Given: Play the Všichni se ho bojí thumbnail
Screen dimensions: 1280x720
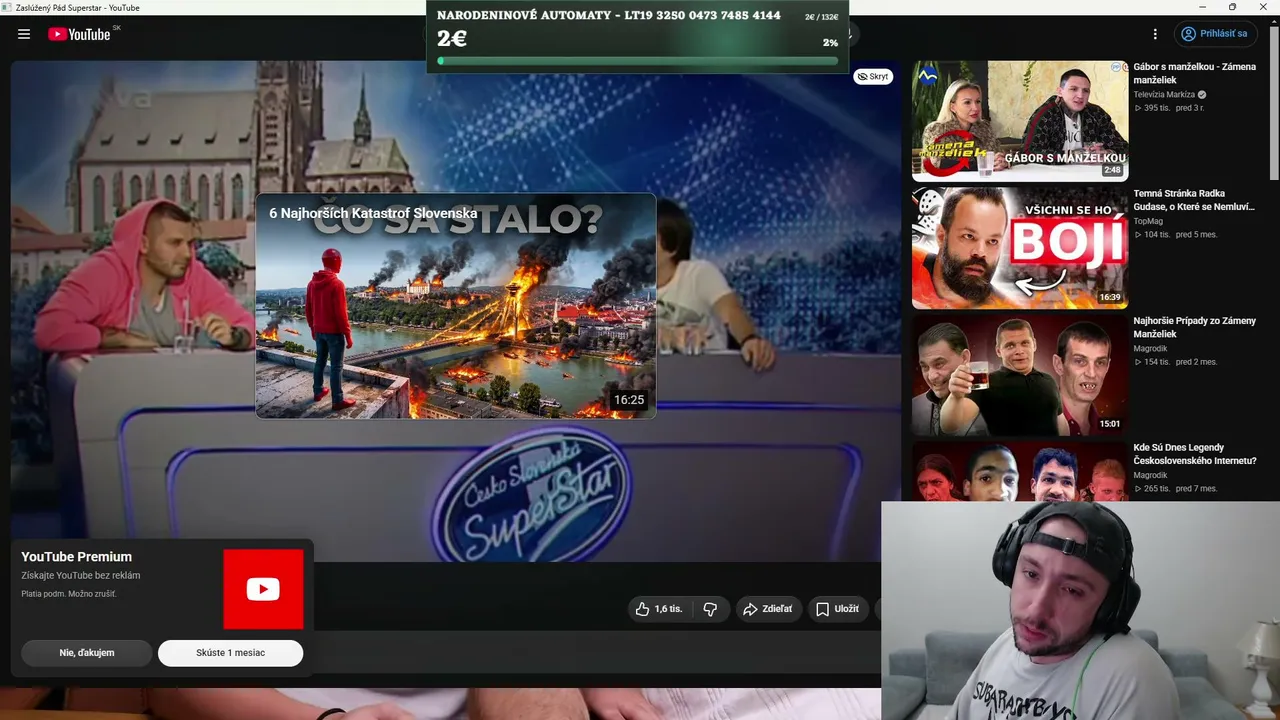Looking at the screenshot, I should pos(1020,248).
